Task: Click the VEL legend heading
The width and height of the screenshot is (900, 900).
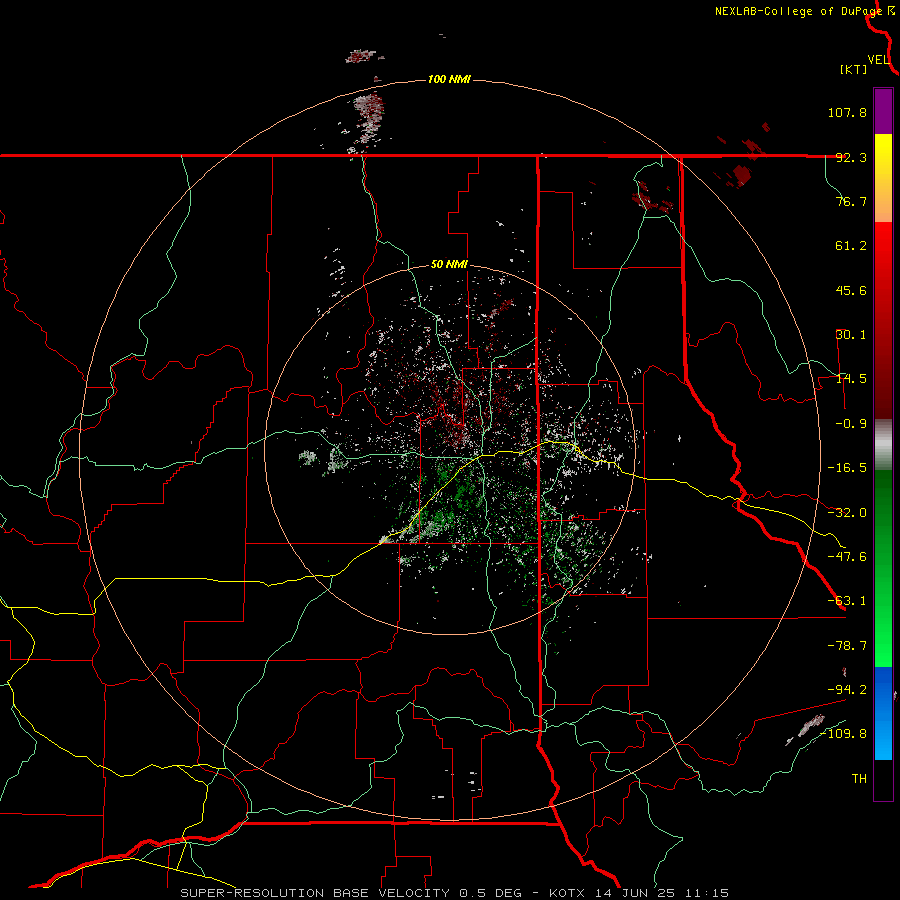Action: [x=878, y=60]
